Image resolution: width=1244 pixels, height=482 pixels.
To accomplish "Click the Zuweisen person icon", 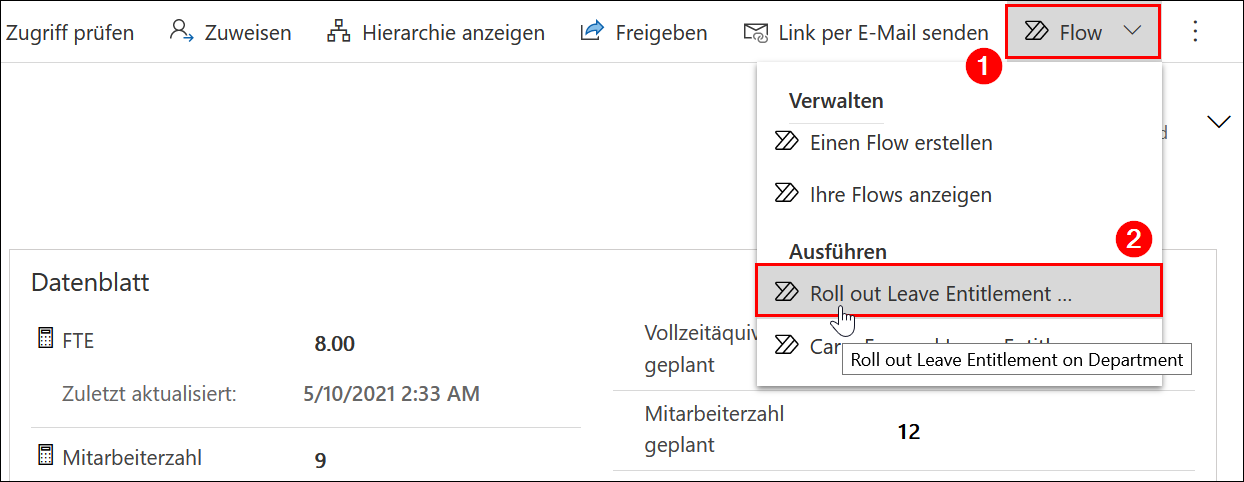I will tap(181, 31).
